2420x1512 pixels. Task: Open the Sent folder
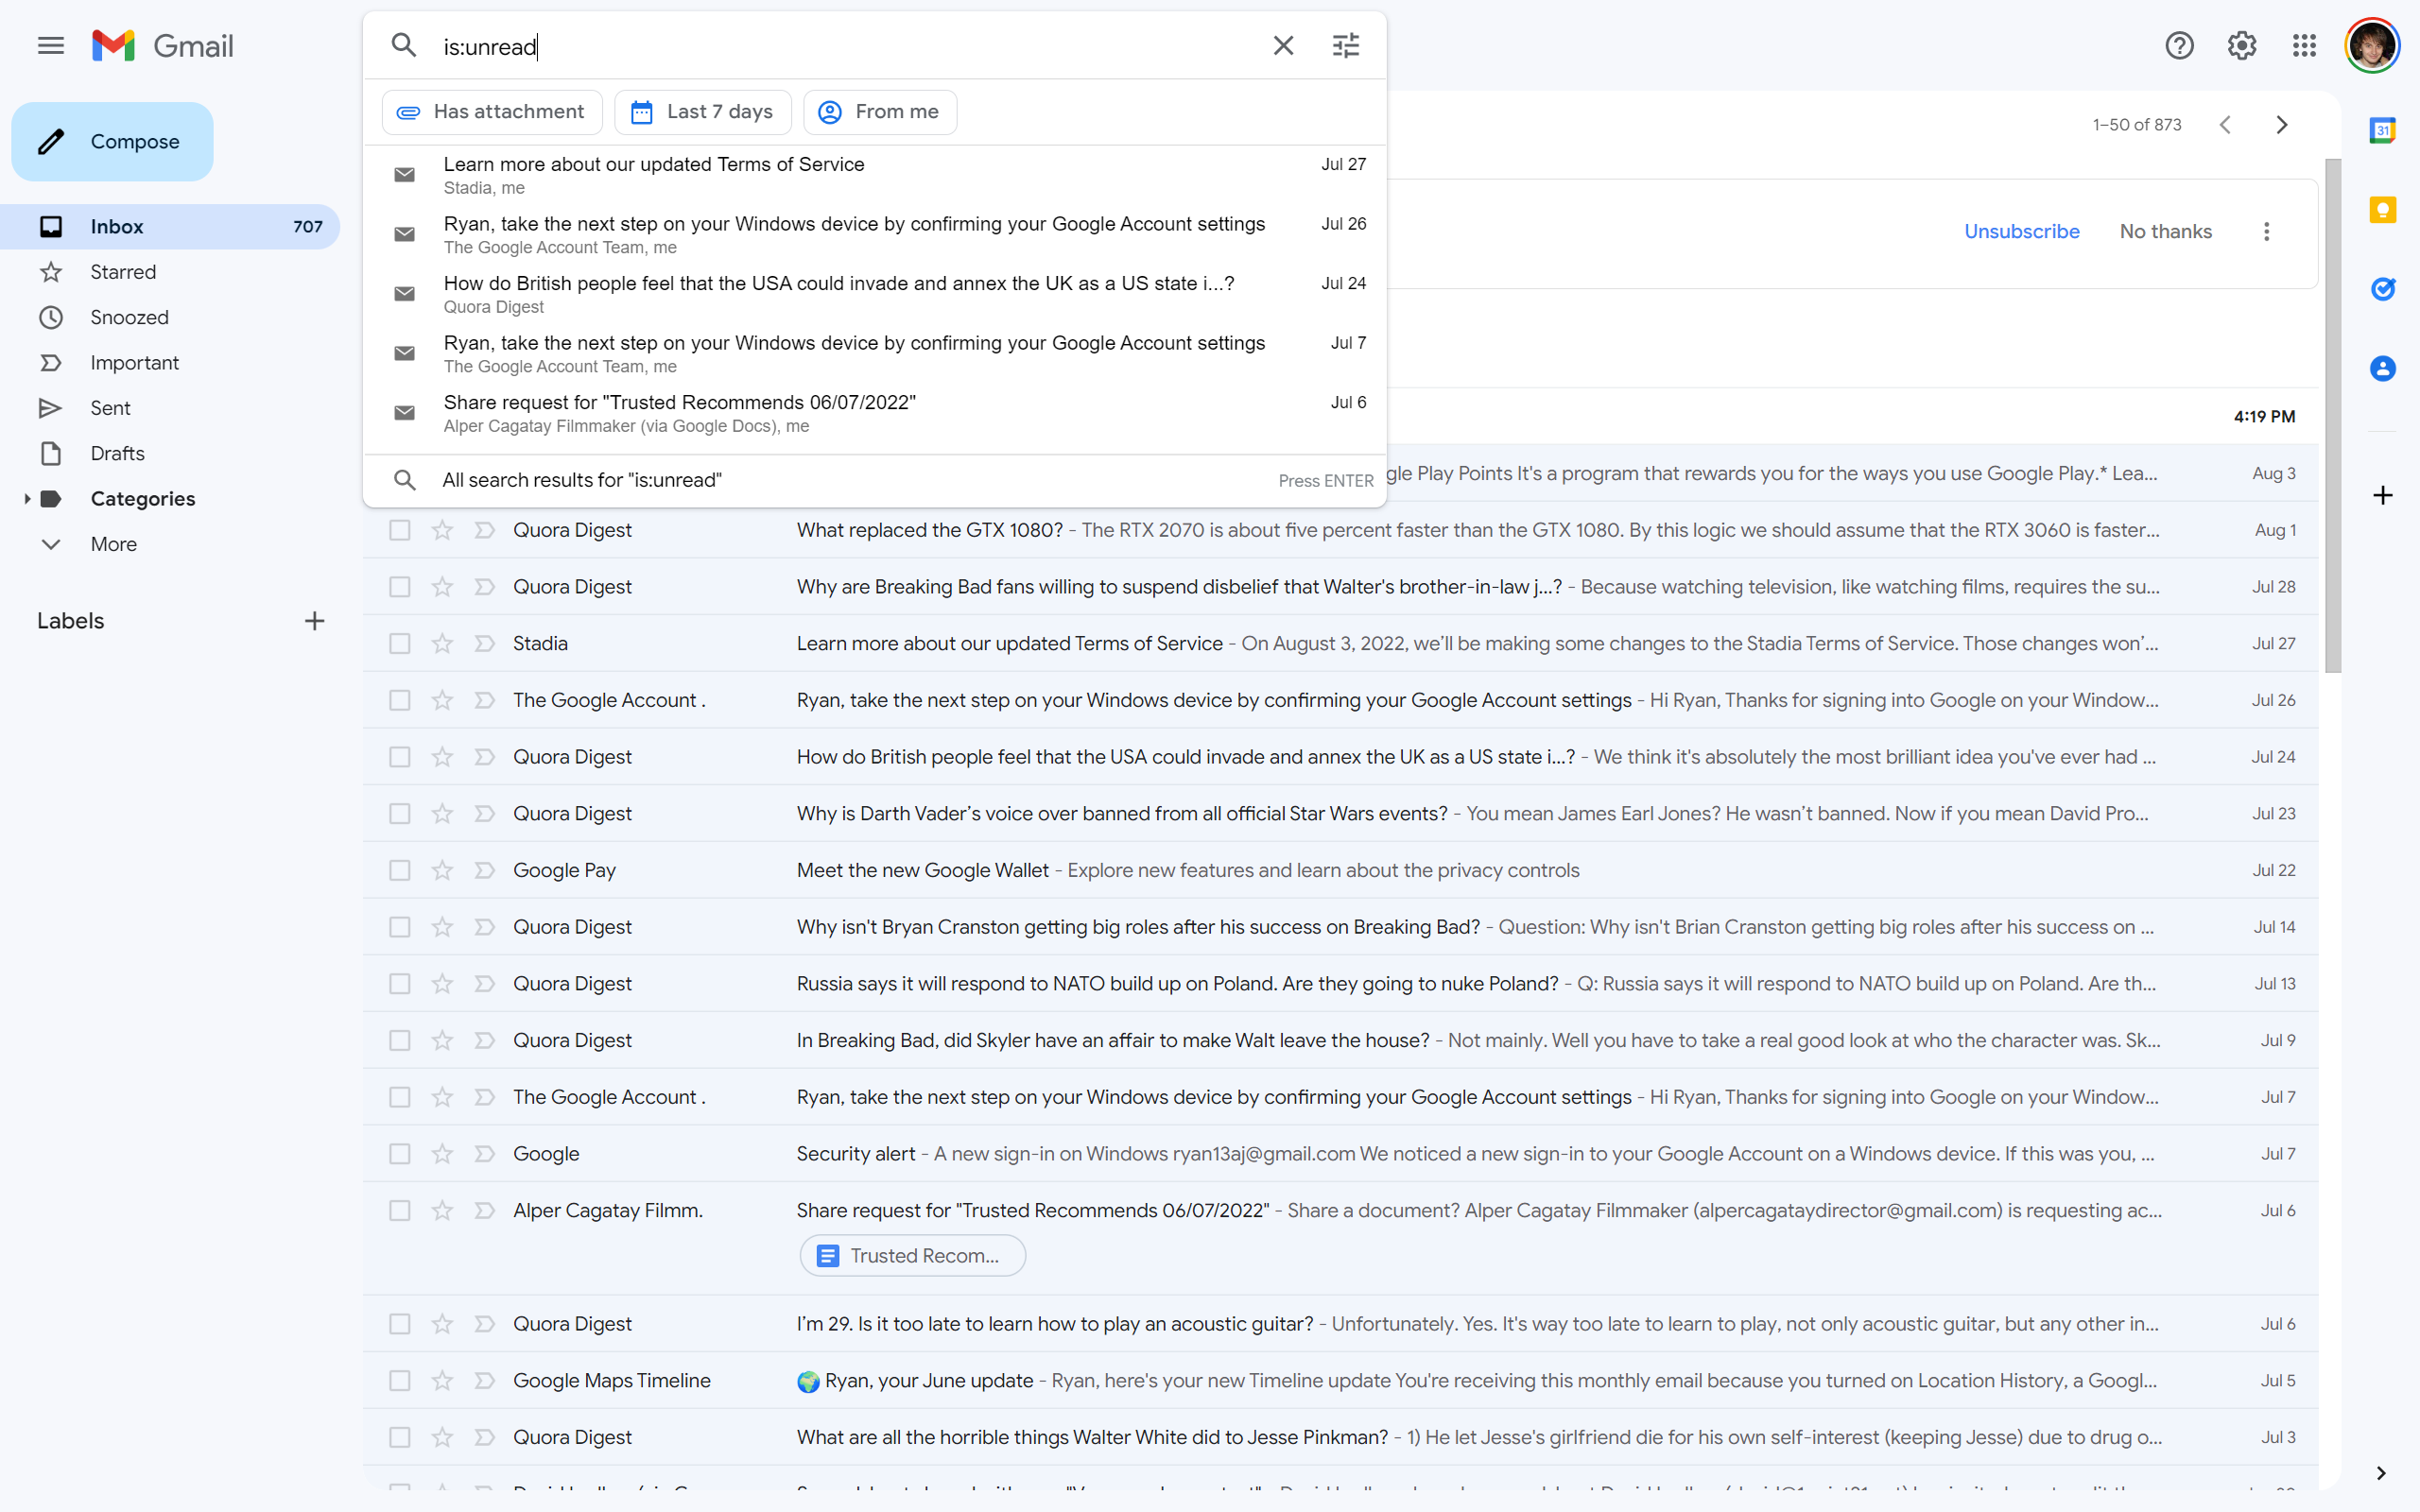coord(170,408)
